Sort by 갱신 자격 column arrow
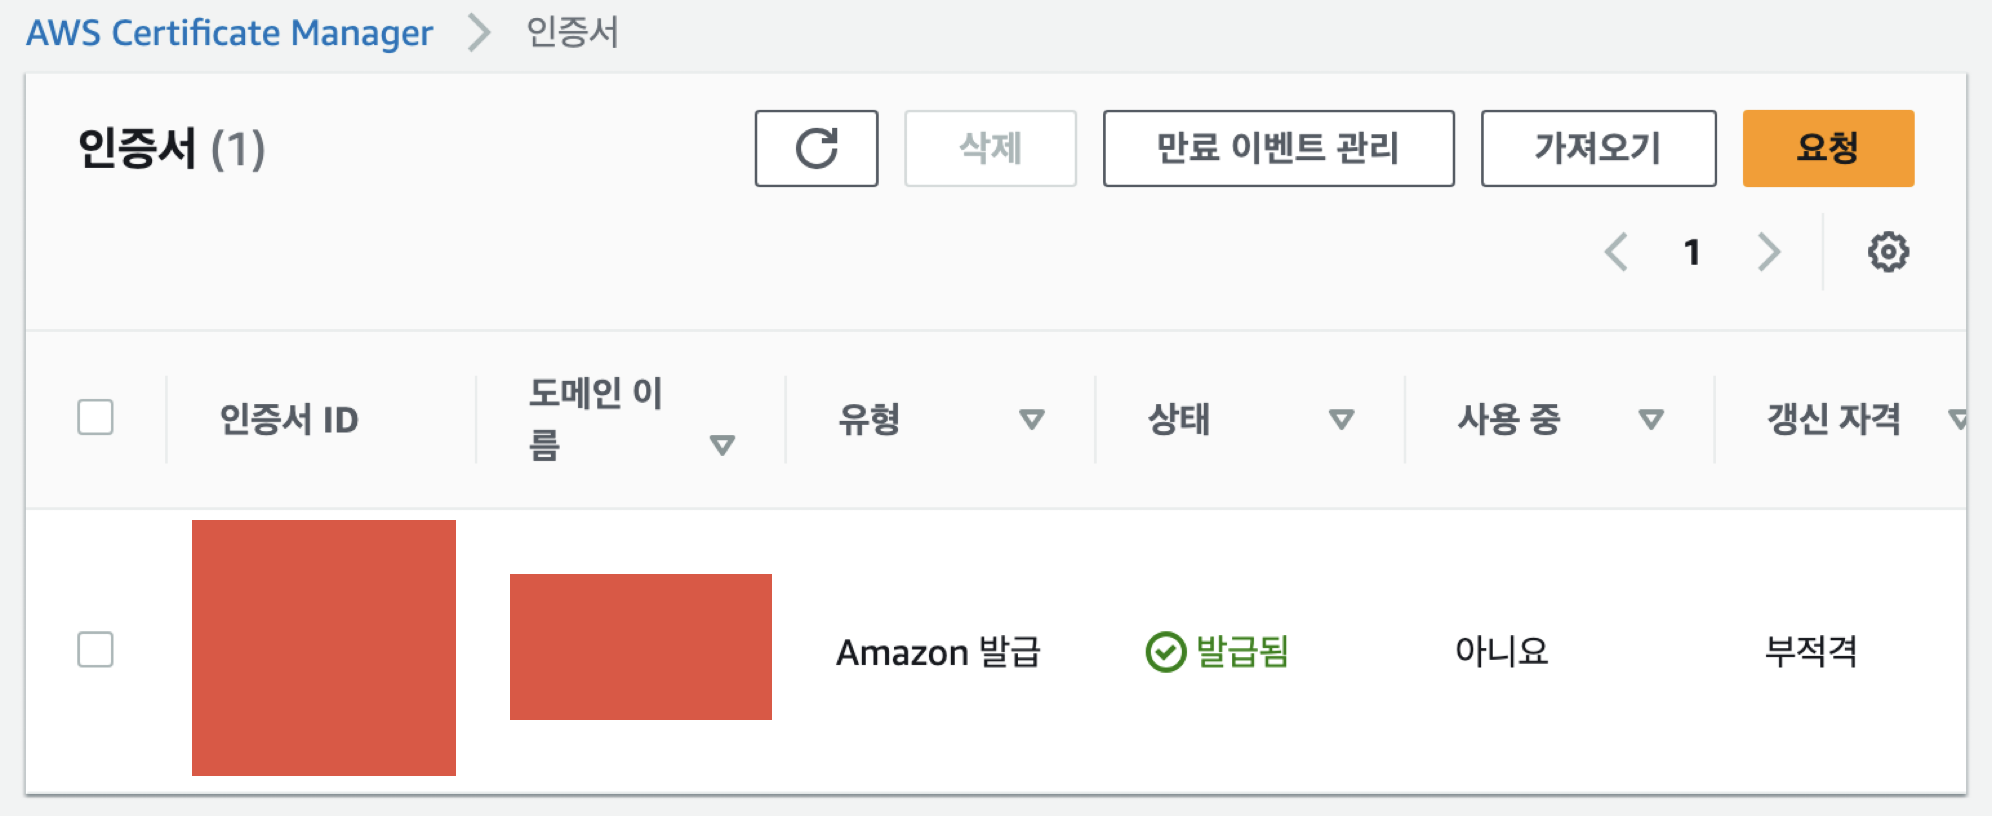 (1958, 419)
